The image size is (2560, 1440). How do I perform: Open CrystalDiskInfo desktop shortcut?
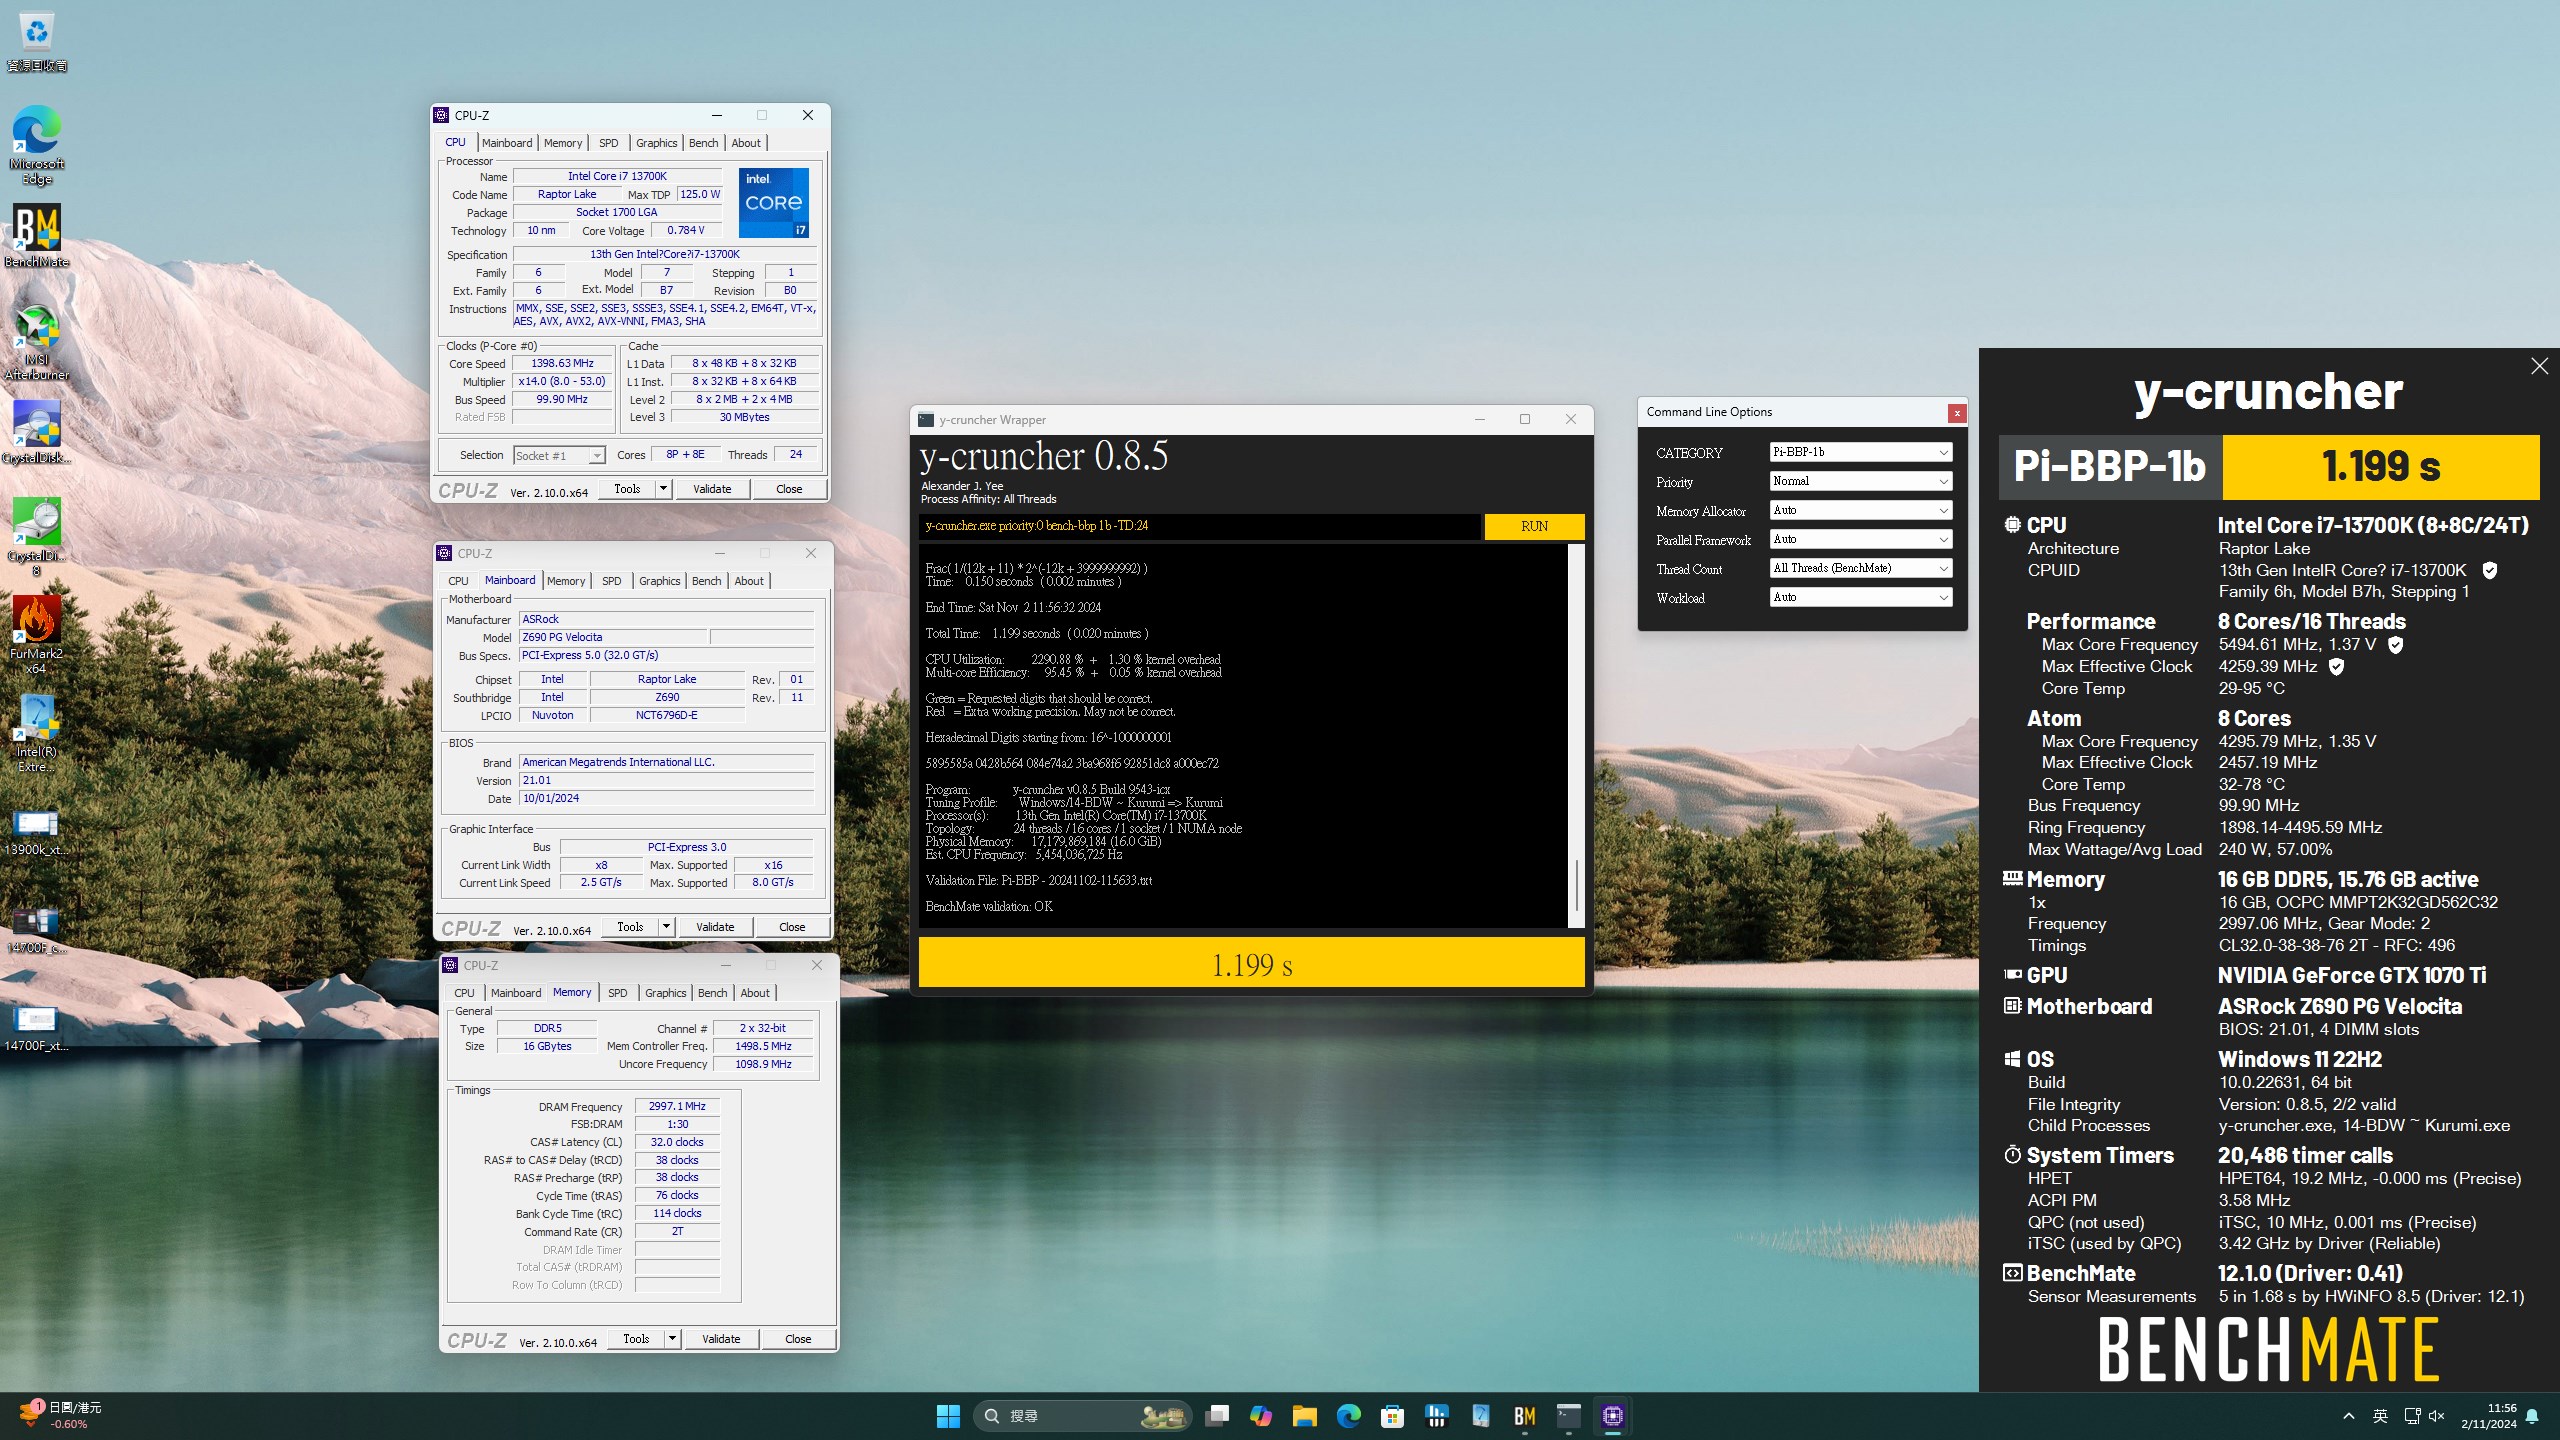point(37,432)
